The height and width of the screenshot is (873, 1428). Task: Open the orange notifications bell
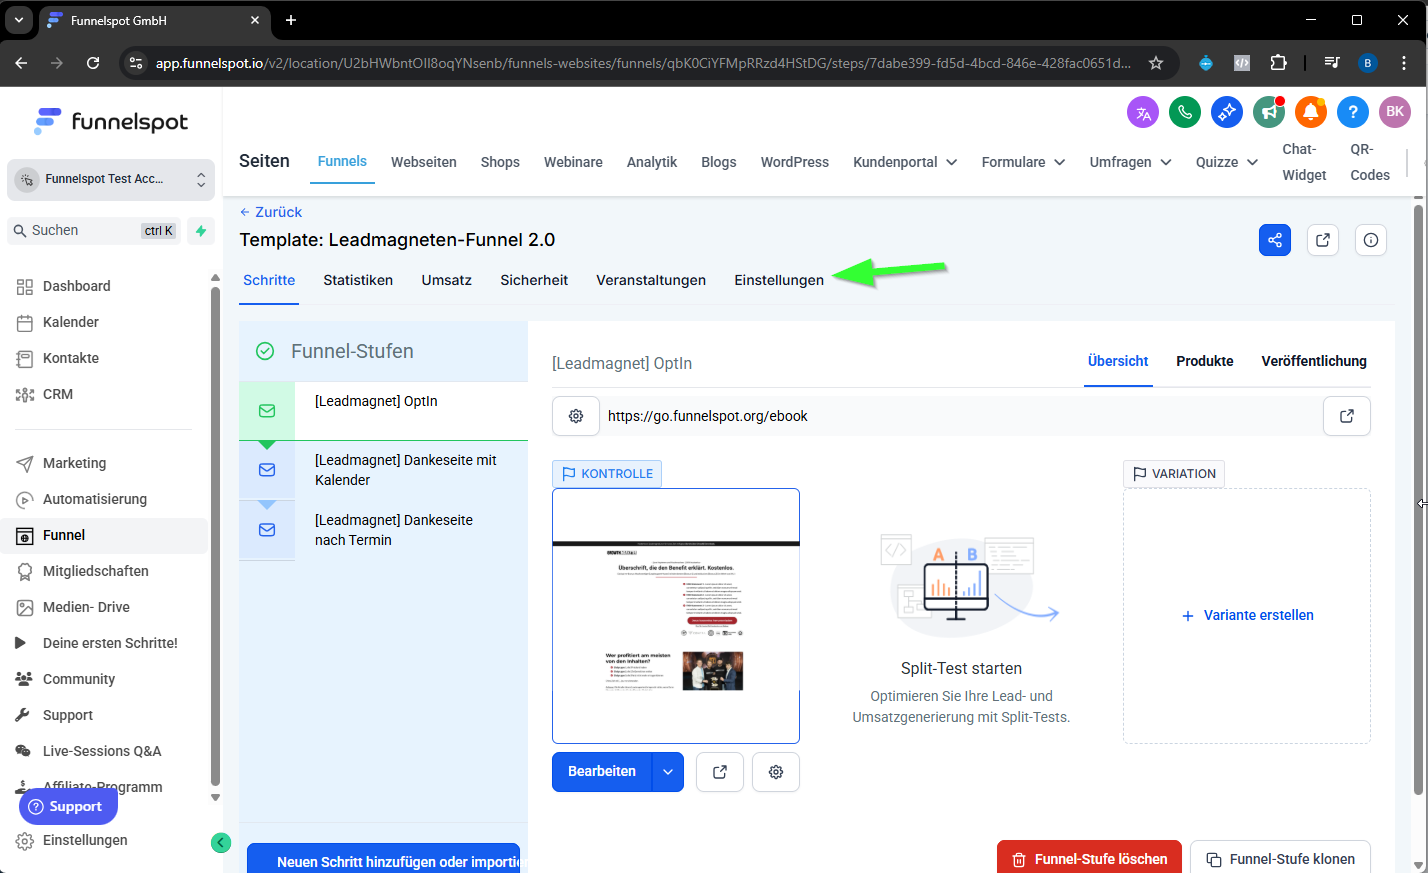click(1311, 112)
